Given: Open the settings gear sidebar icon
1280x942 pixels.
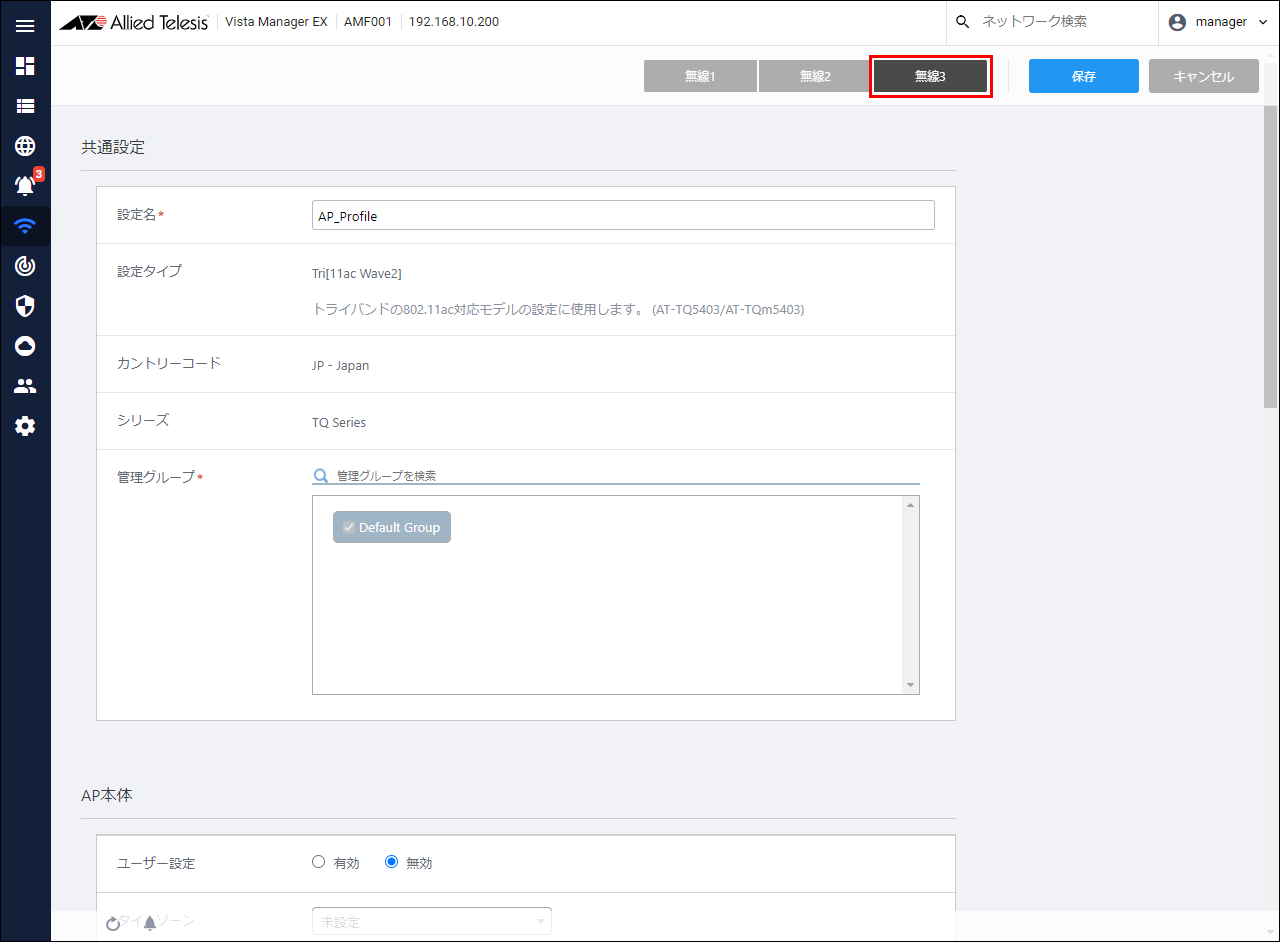Looking at the screenshot, I should tap(25, 426).
